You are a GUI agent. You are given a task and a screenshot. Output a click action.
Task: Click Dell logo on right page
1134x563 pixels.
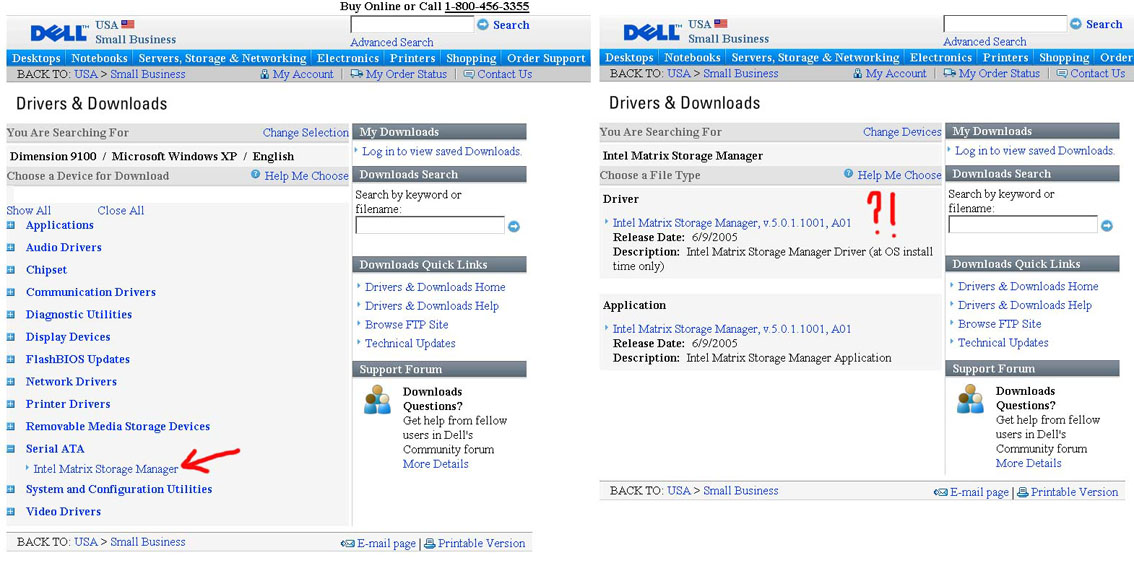(x=652, y=33)
